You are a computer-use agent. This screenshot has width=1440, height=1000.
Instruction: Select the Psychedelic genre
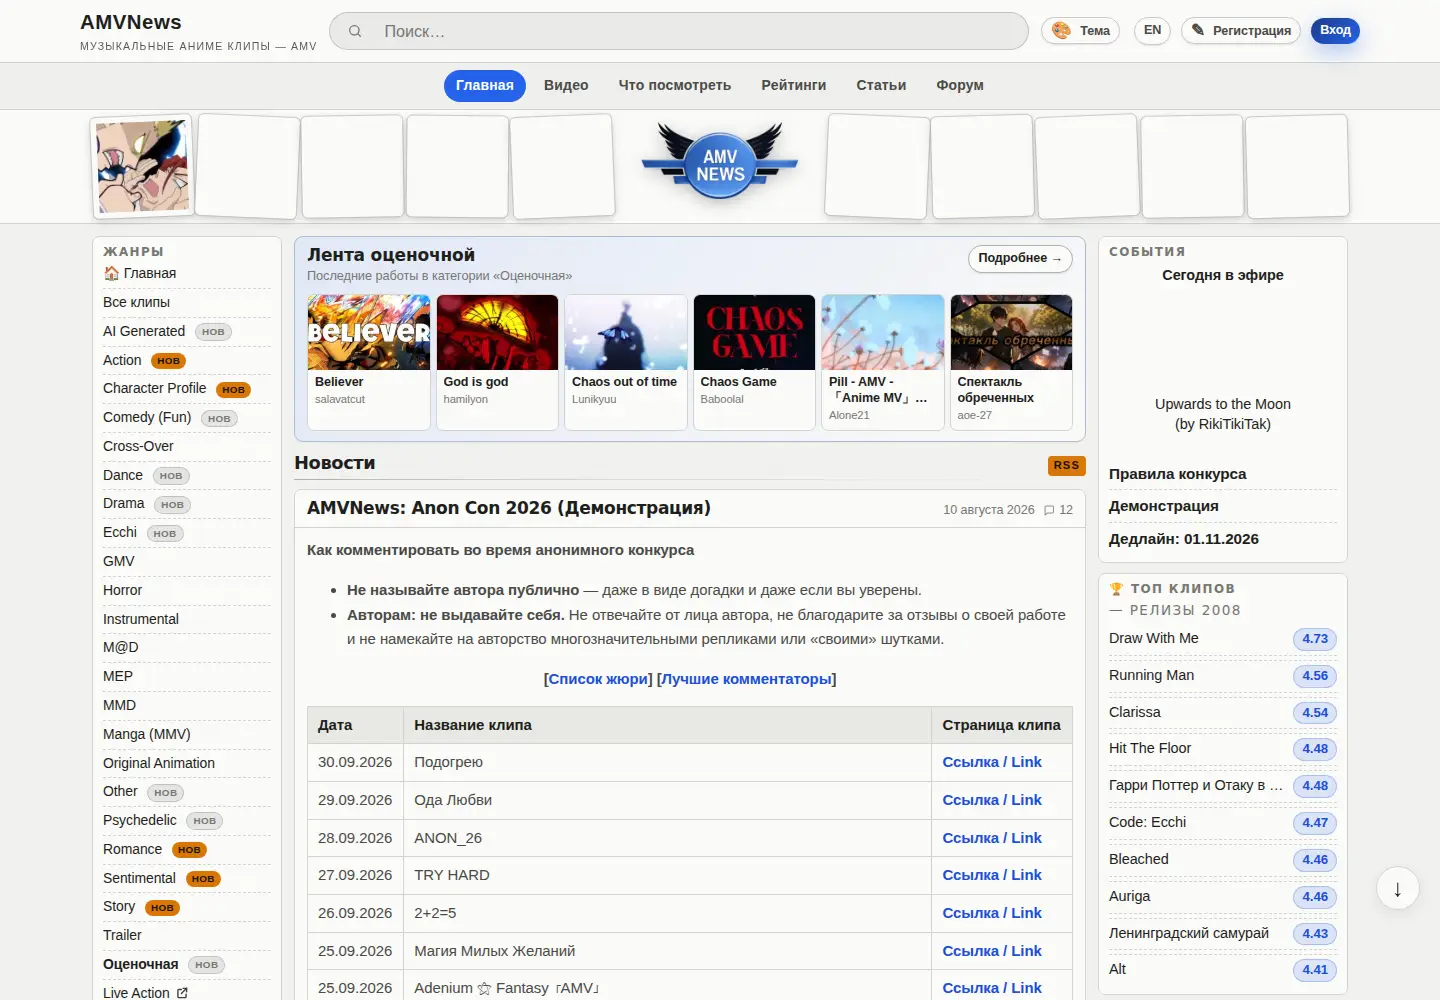[x=140, y=820]
